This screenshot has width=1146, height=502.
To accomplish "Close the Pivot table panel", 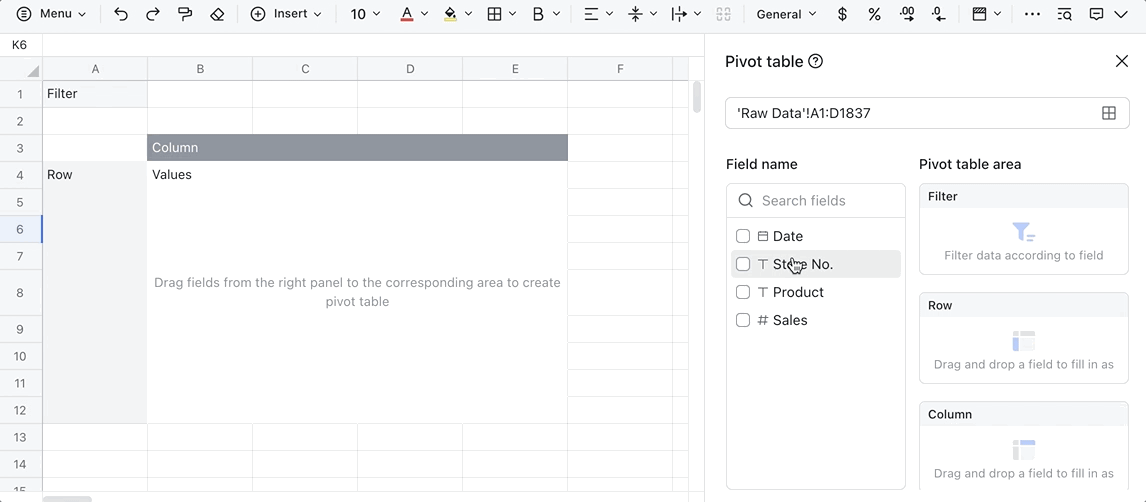I will point(1121,62).
